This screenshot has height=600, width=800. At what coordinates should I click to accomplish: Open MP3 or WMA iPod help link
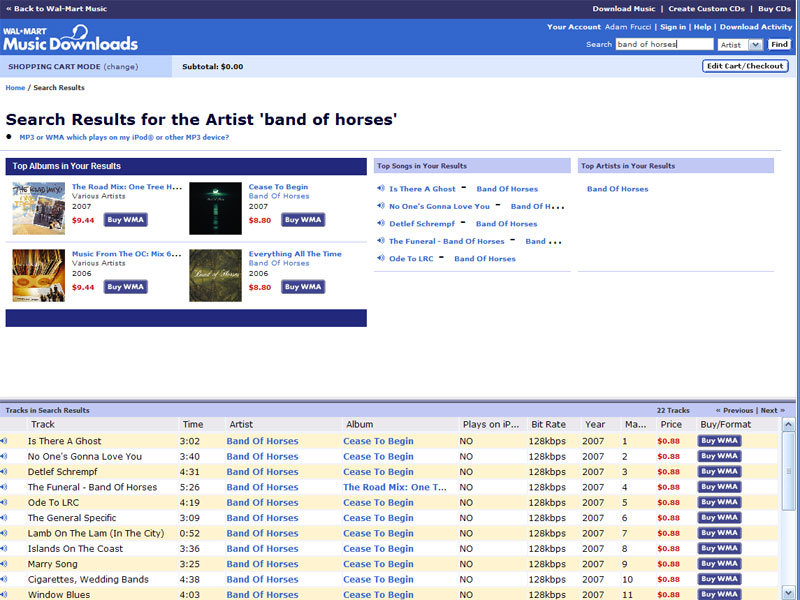[124, 137]
